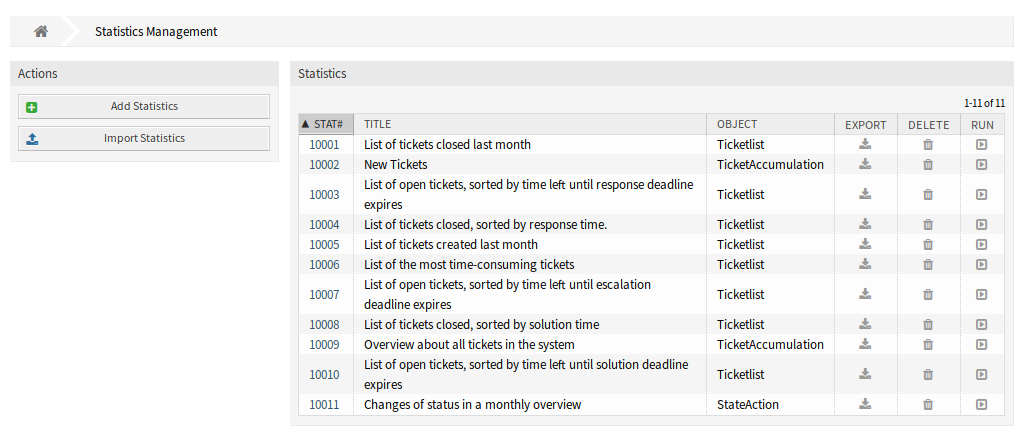Run statistic 10001 closed last month
The height and width of the screenshot is (447, 1025).
point(981,144)
